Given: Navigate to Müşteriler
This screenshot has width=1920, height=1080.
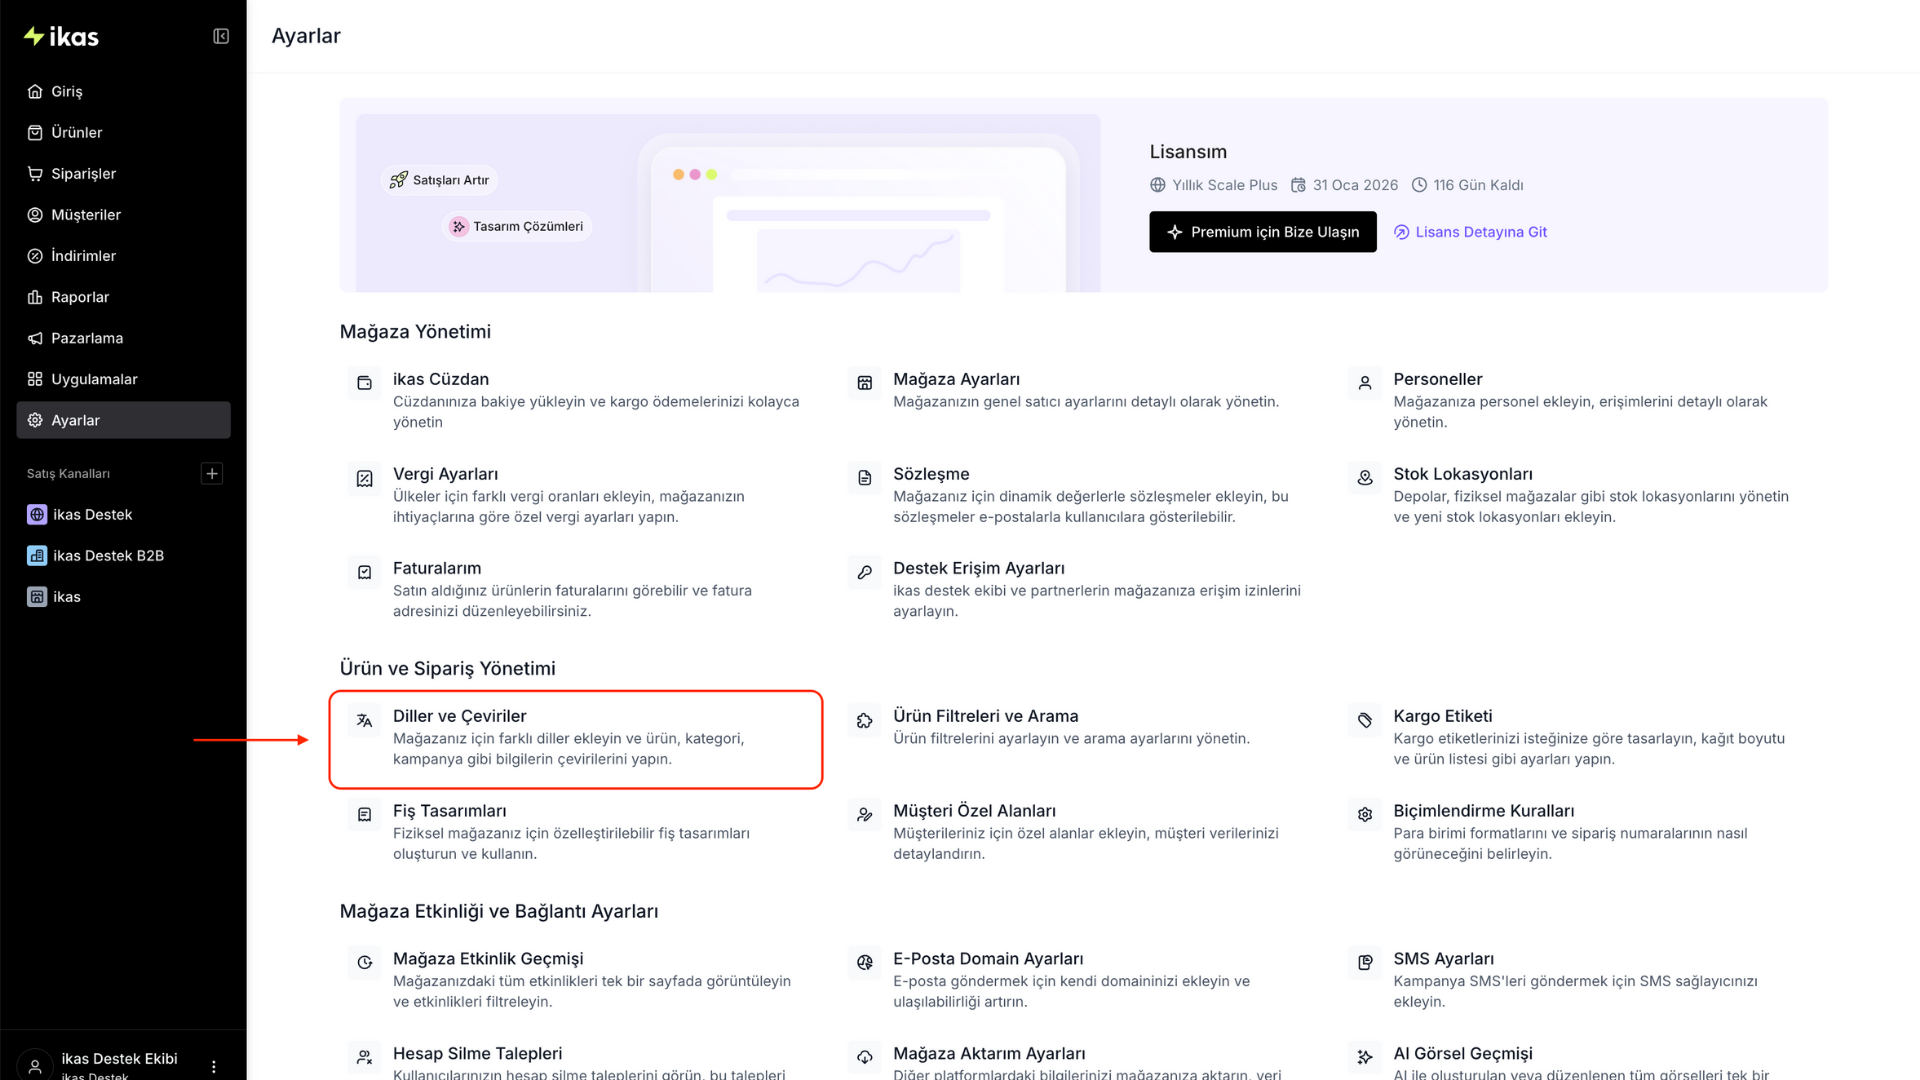Looking at the screenshot, I should point(123,214).
